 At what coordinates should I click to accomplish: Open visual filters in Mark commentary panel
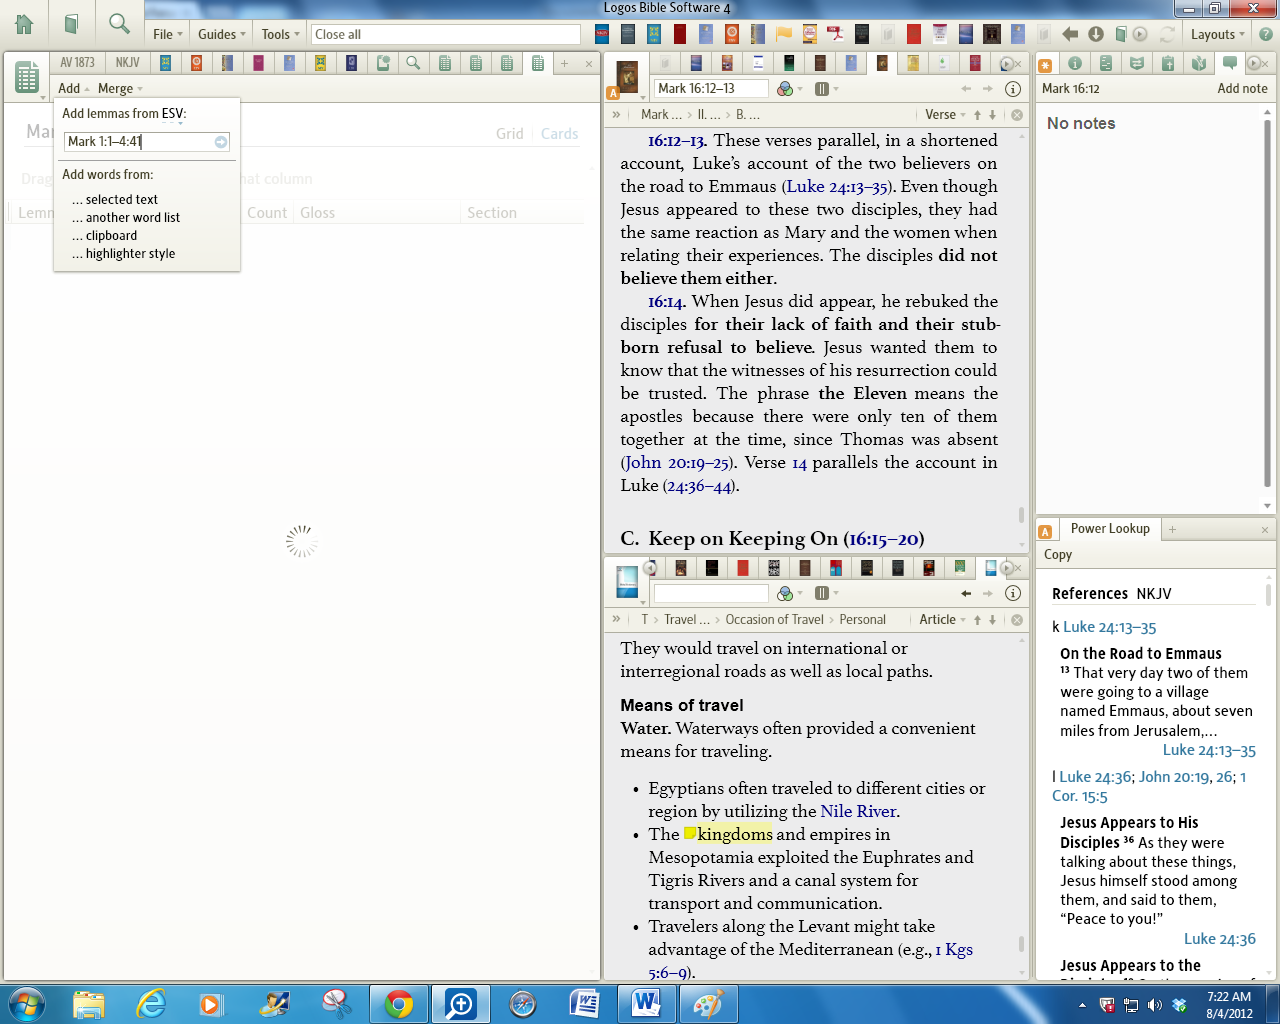tap(785, 88)
